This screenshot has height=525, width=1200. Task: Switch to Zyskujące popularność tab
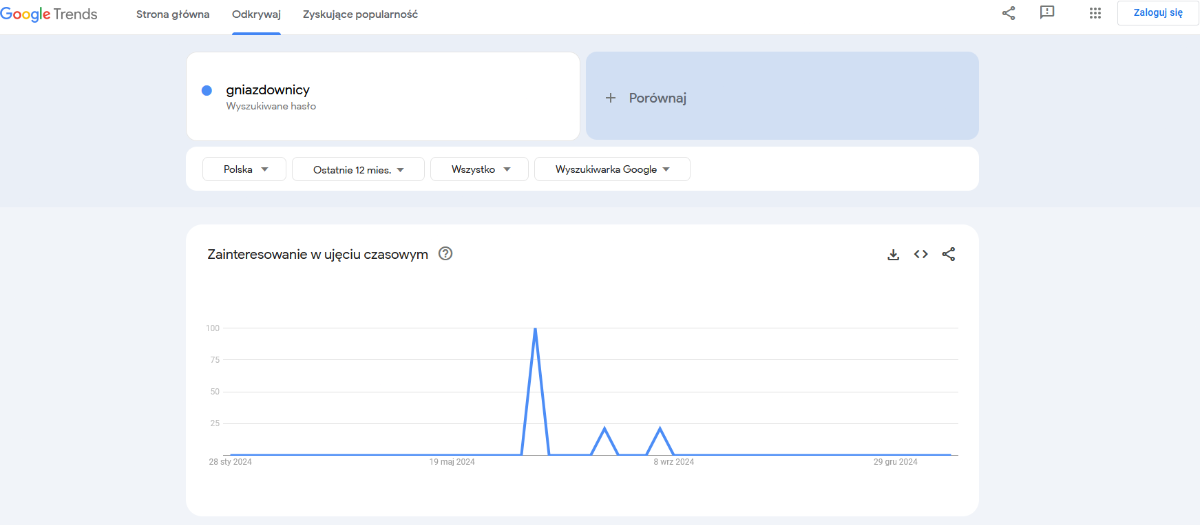360,15
